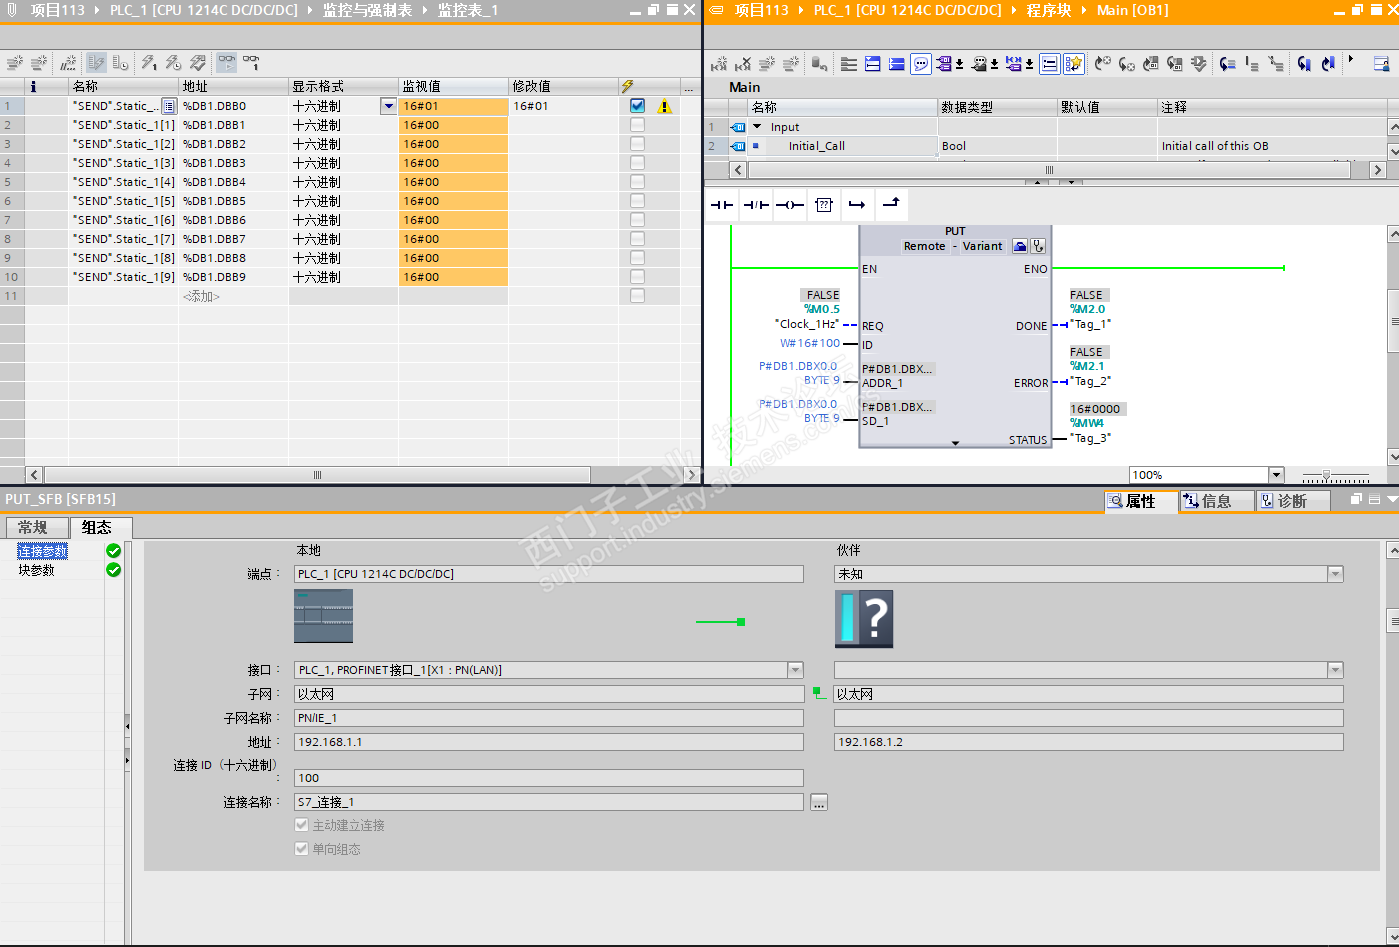Click the close branch LAD icon
The height and width of the screenshot is (947, 1399).
(891, 205)
